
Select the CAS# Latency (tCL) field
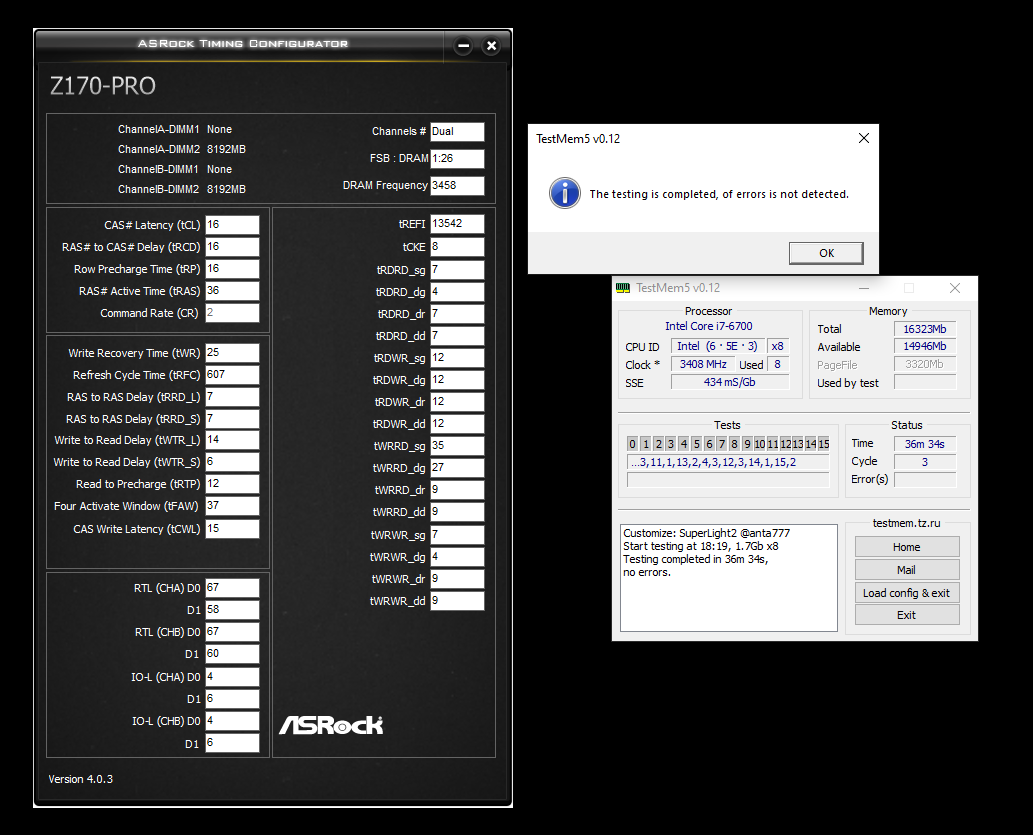[x=233, y=225]
